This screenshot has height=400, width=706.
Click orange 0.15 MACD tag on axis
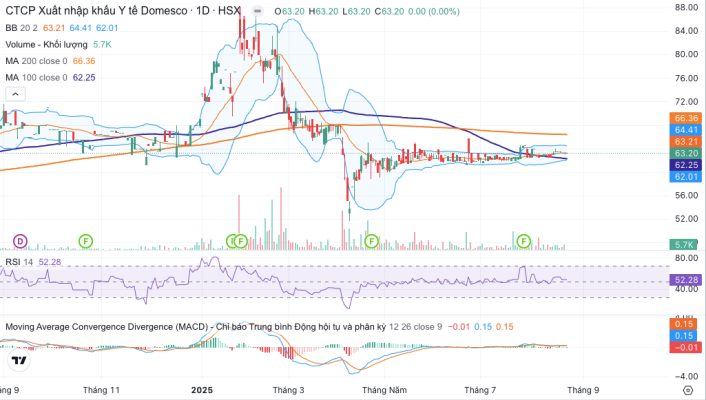coord(683,324)
